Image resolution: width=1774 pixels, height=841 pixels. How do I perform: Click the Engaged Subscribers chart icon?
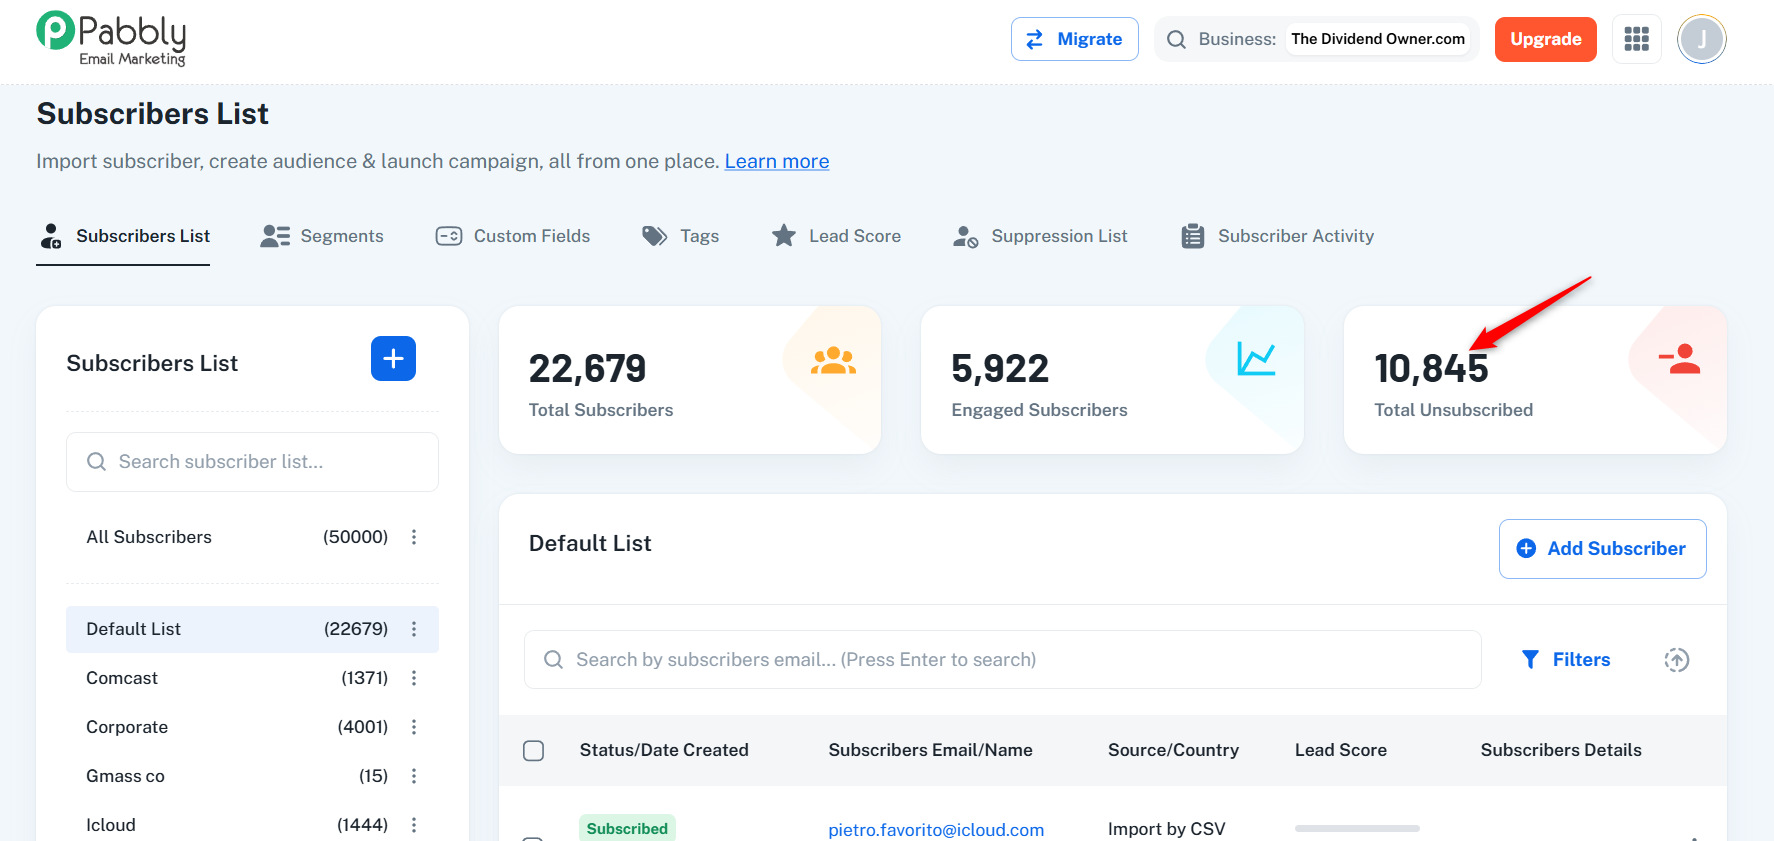point(1256,359)
